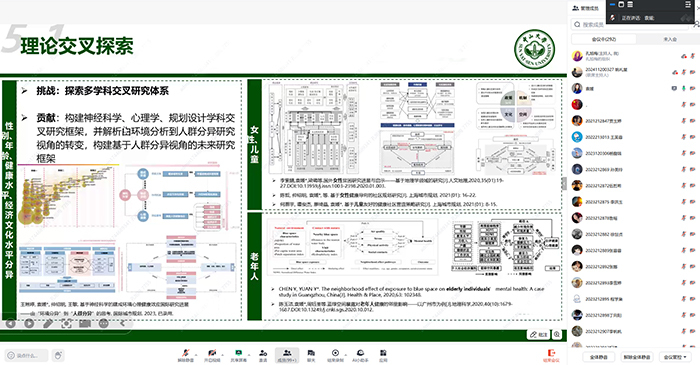Select the in-meeting (292) members tab
The height and width of the screenshot is (365, 700).
(x=604, y=39)
